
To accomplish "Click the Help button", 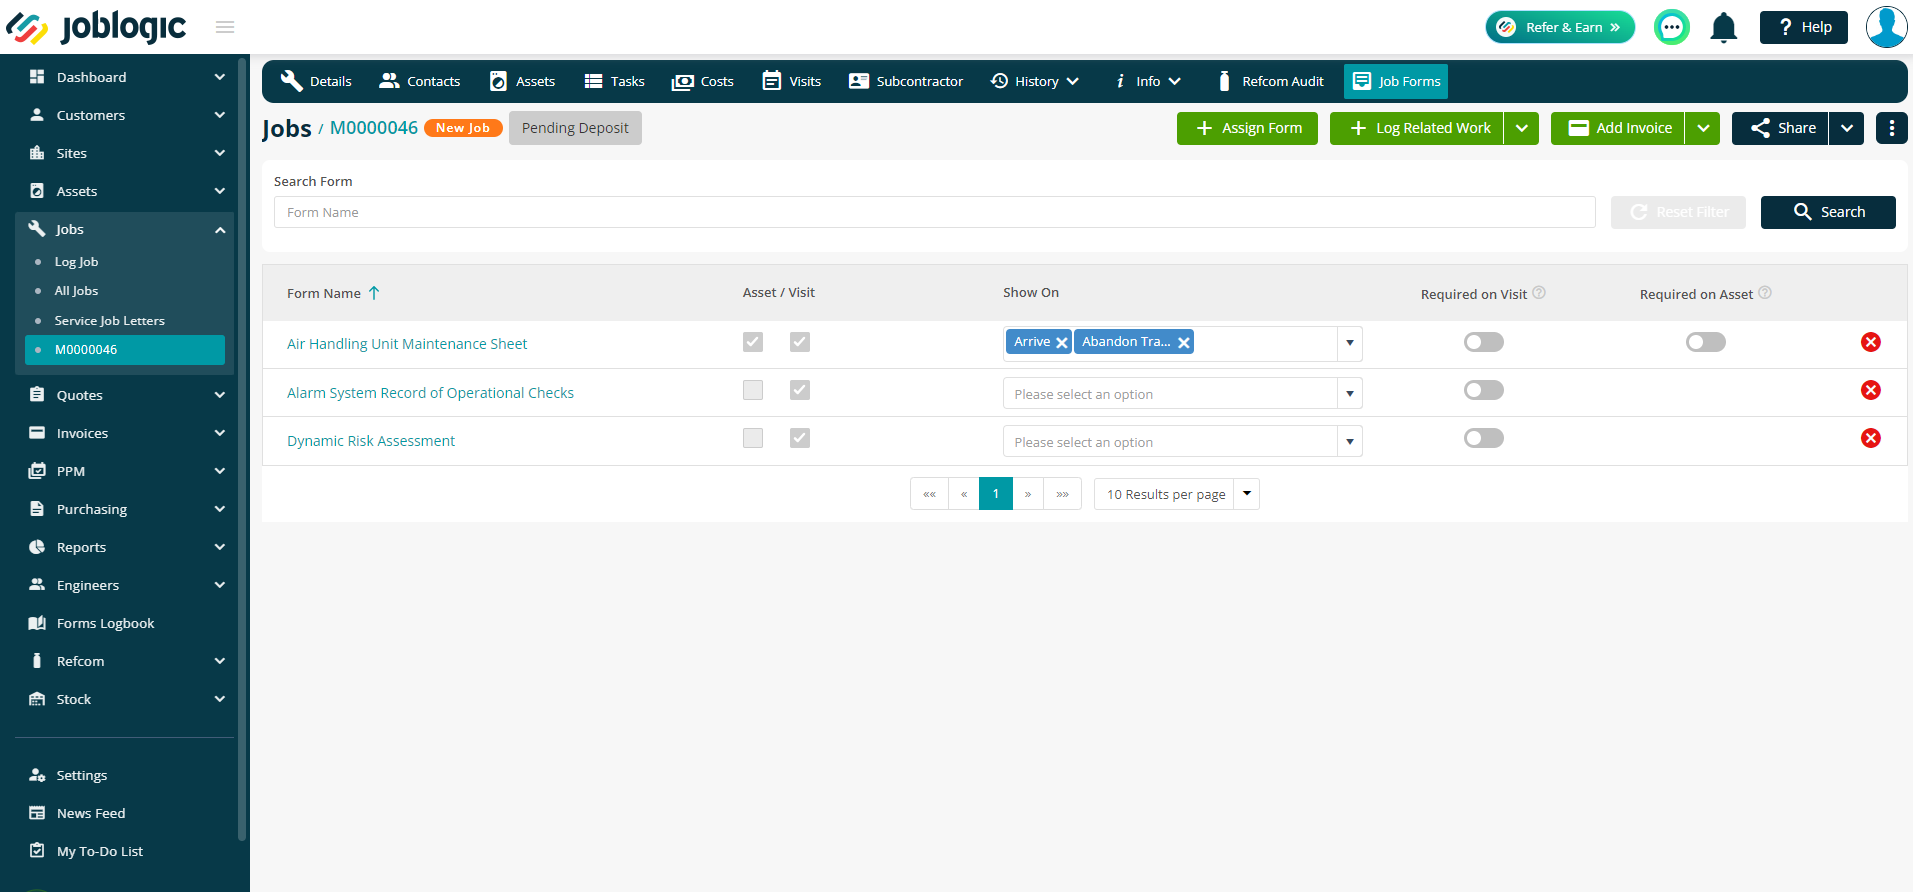I will tap(1804, 27).
